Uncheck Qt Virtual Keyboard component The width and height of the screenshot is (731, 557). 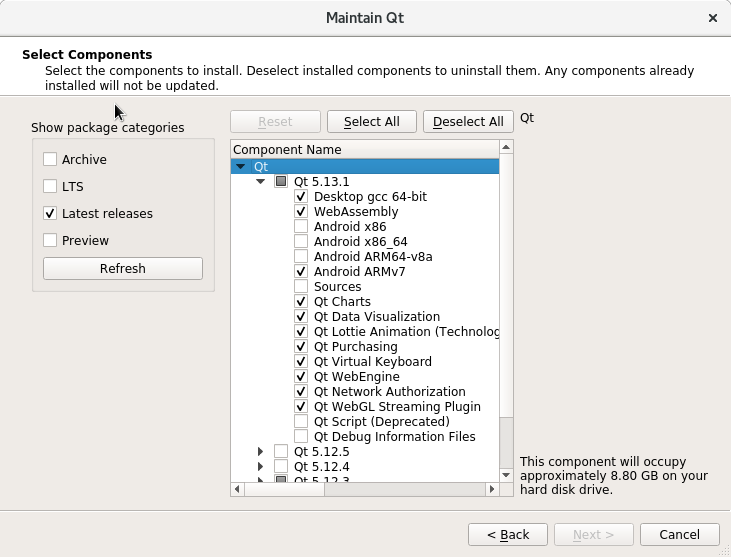click(x=301, y=361)
